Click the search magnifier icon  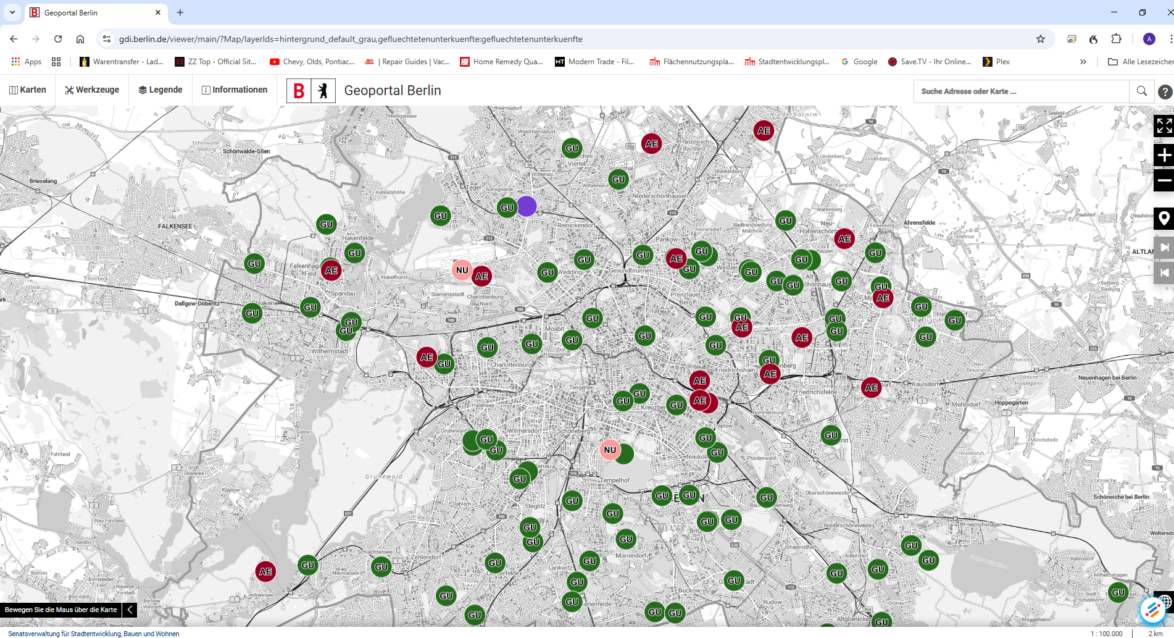[1141, 91]
